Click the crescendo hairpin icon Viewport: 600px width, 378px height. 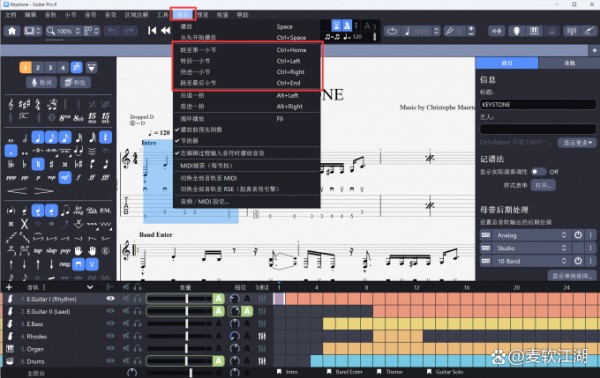click(x=17, y=191)
